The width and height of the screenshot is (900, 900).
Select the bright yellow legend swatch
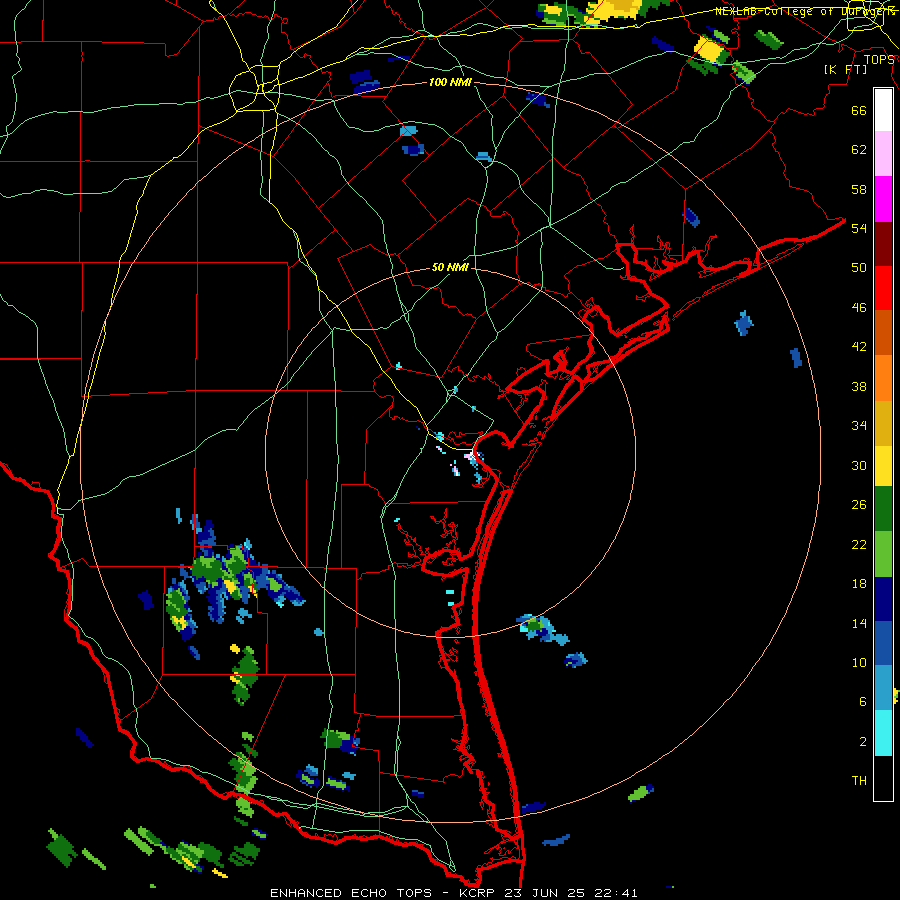click(x=883, y=466)
